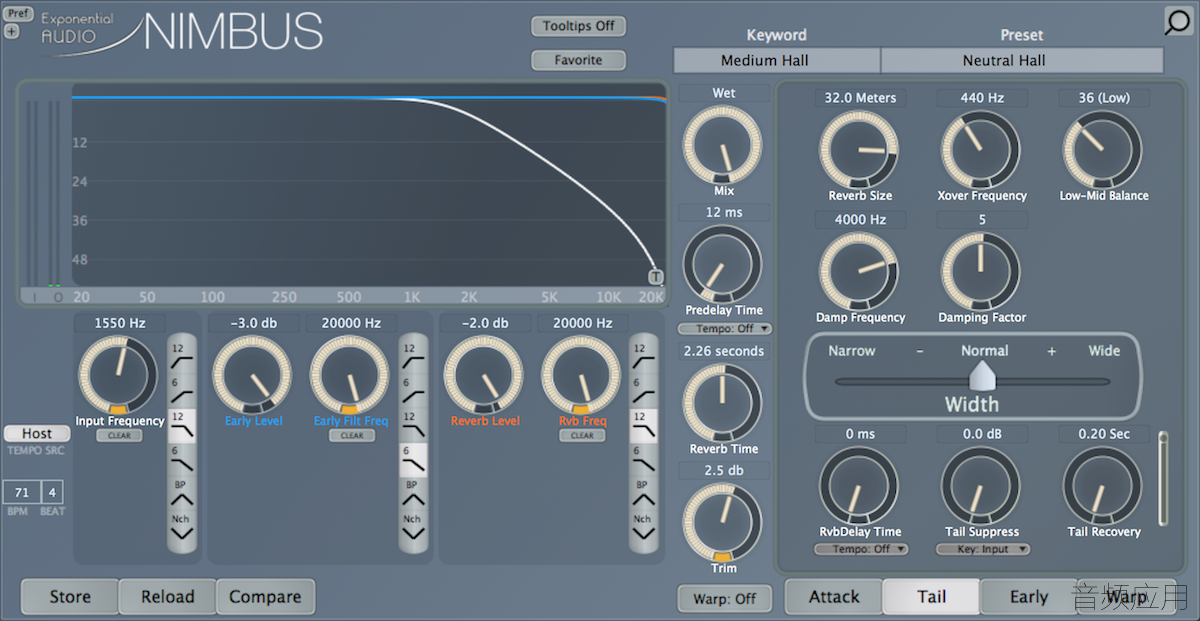Select Nch notch filter in Early Filt strip
Image resolution: width=1200 pixels, height=621 pixels.
pos(413,527)
